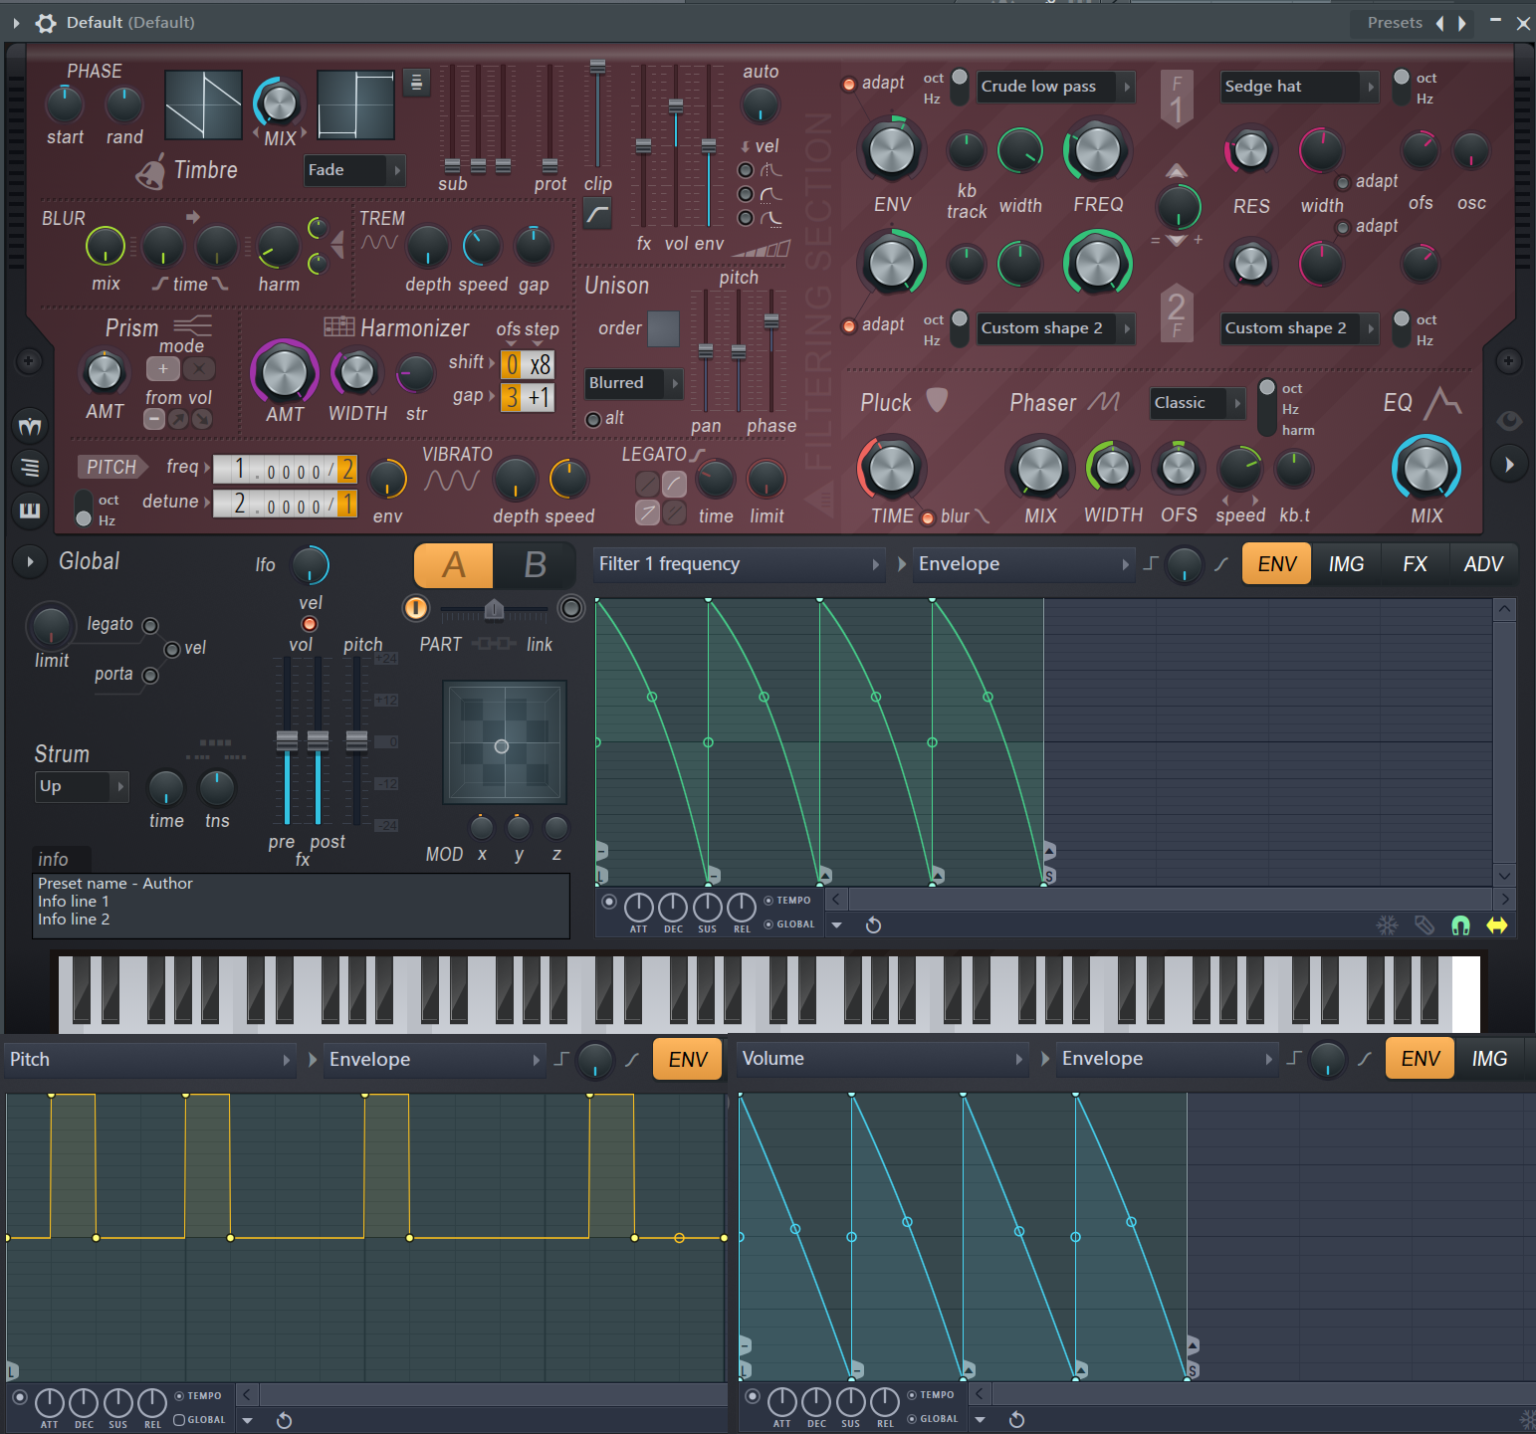
Task: Enable snapping with the green magnet icon
Action: coord(1459,926)
